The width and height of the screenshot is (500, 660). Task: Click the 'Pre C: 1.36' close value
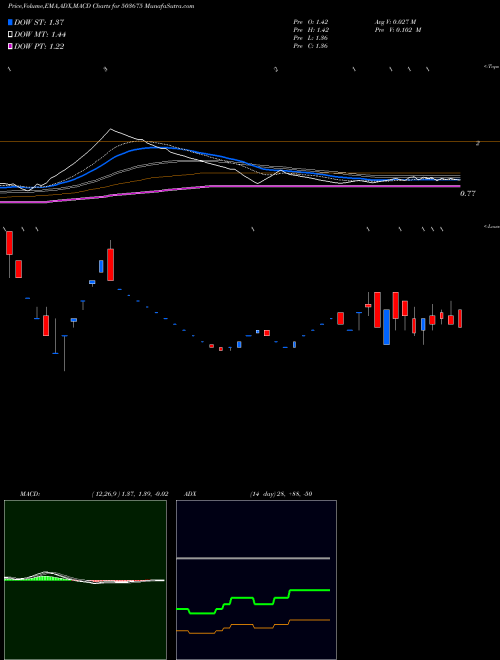(x=311, y=46)
